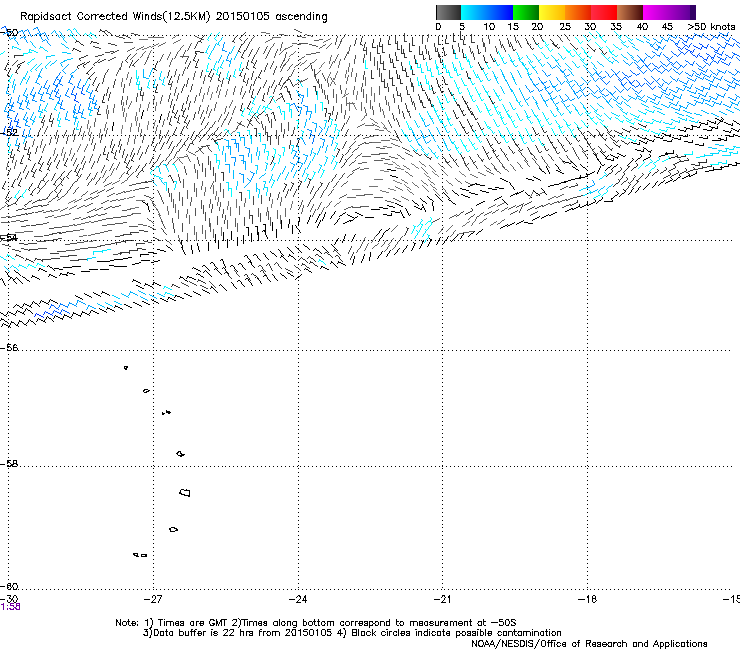This screenshot has height=650, width=740.
Task: Click the green 15-20 knots color swatch
Action: (526, 12)
